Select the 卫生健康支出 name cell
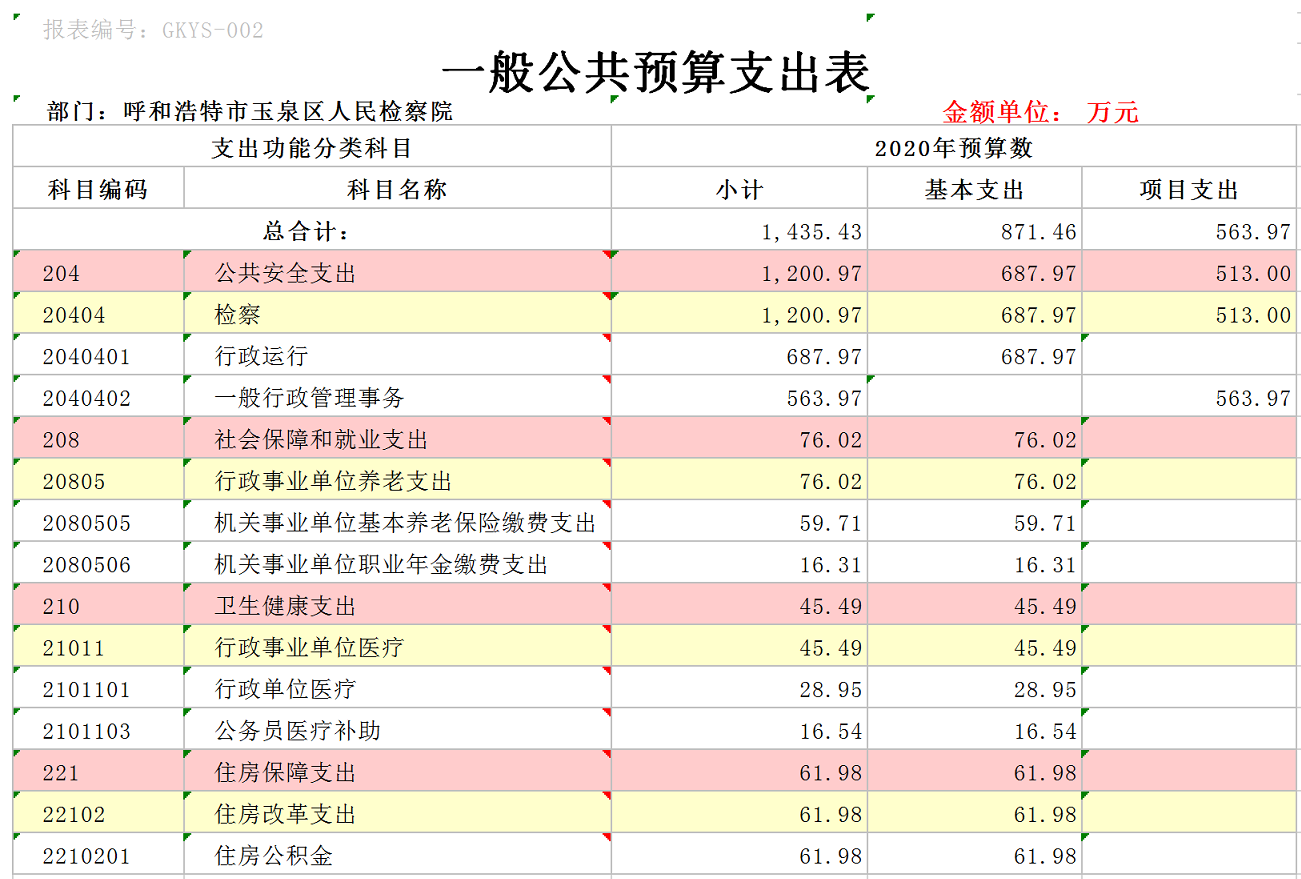 (x=398, y=606)
